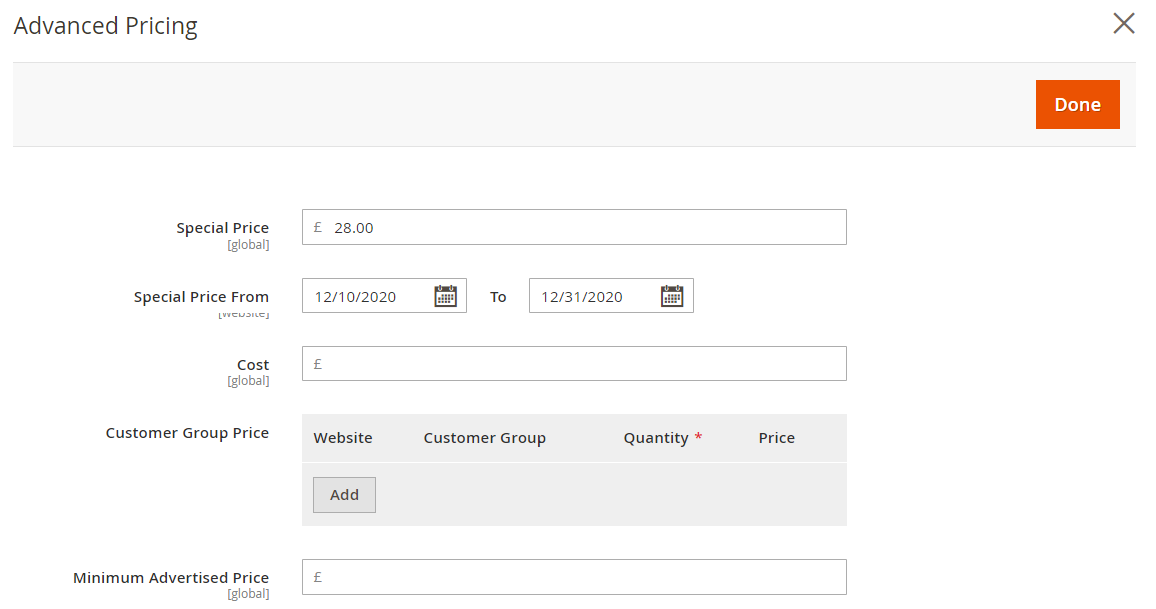The height and width of the screenshot is (609, 1156).
Task: Click the Special Price From label
Action: (201, 297)
